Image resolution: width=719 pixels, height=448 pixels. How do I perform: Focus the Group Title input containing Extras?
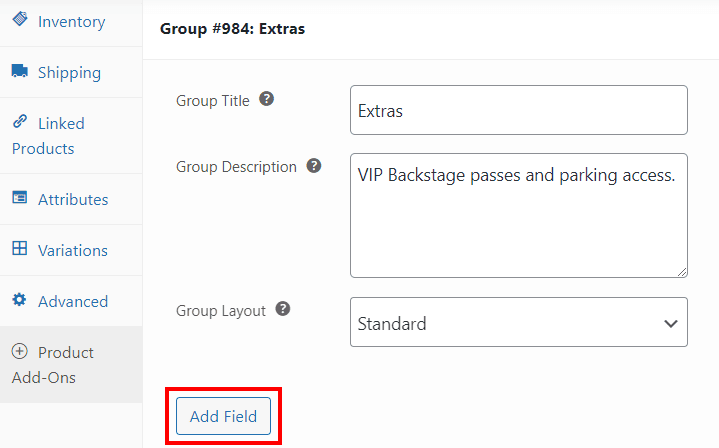tap(519, 110)
